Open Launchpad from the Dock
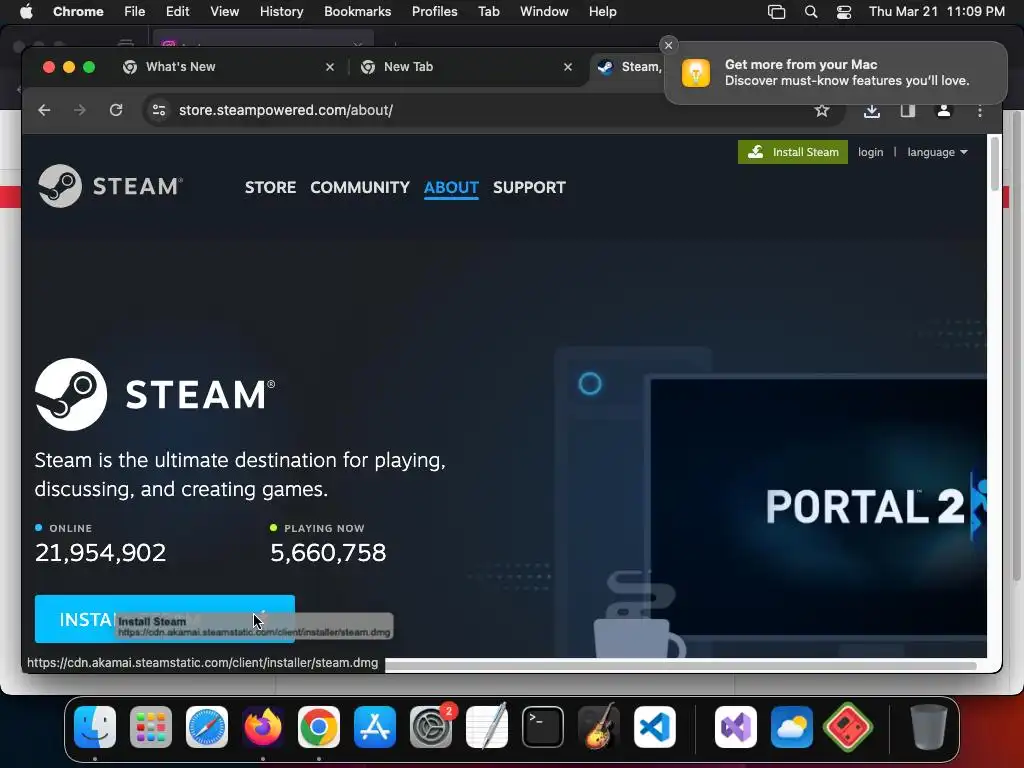Screen dimensions: 1024x768 click(151, 727)
